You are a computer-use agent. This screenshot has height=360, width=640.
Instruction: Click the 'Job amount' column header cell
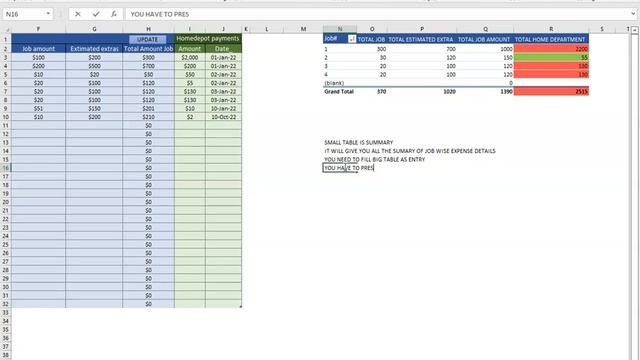point(38,49)
